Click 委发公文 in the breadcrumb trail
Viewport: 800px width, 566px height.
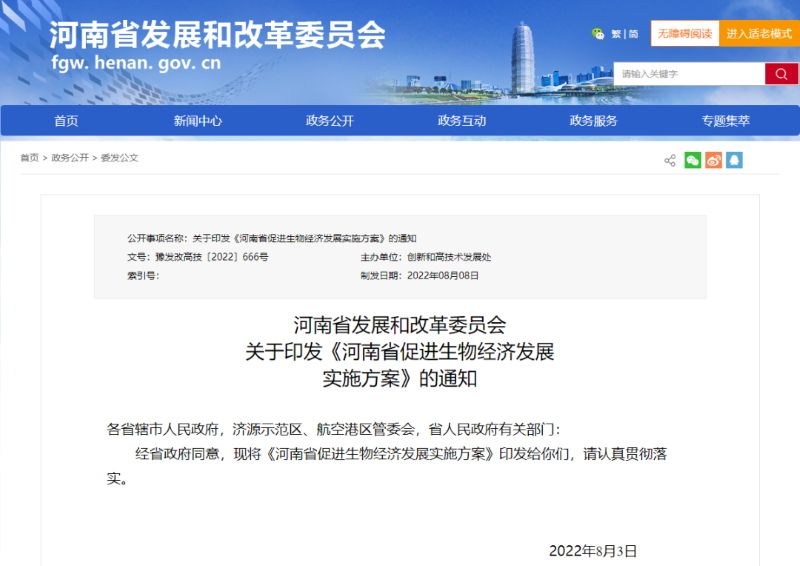click(119, 158)
